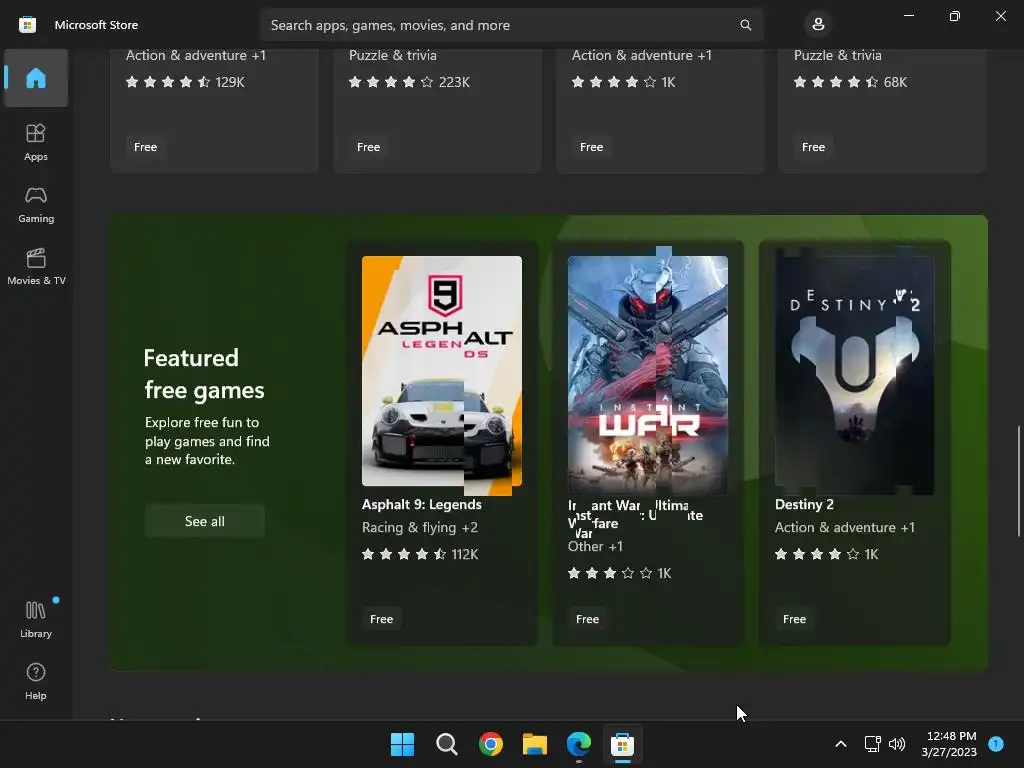Viewport: 1024px width, 768px height.
Task: Click Microsoft Store taskbar icon
Action: tap(622, 744)
